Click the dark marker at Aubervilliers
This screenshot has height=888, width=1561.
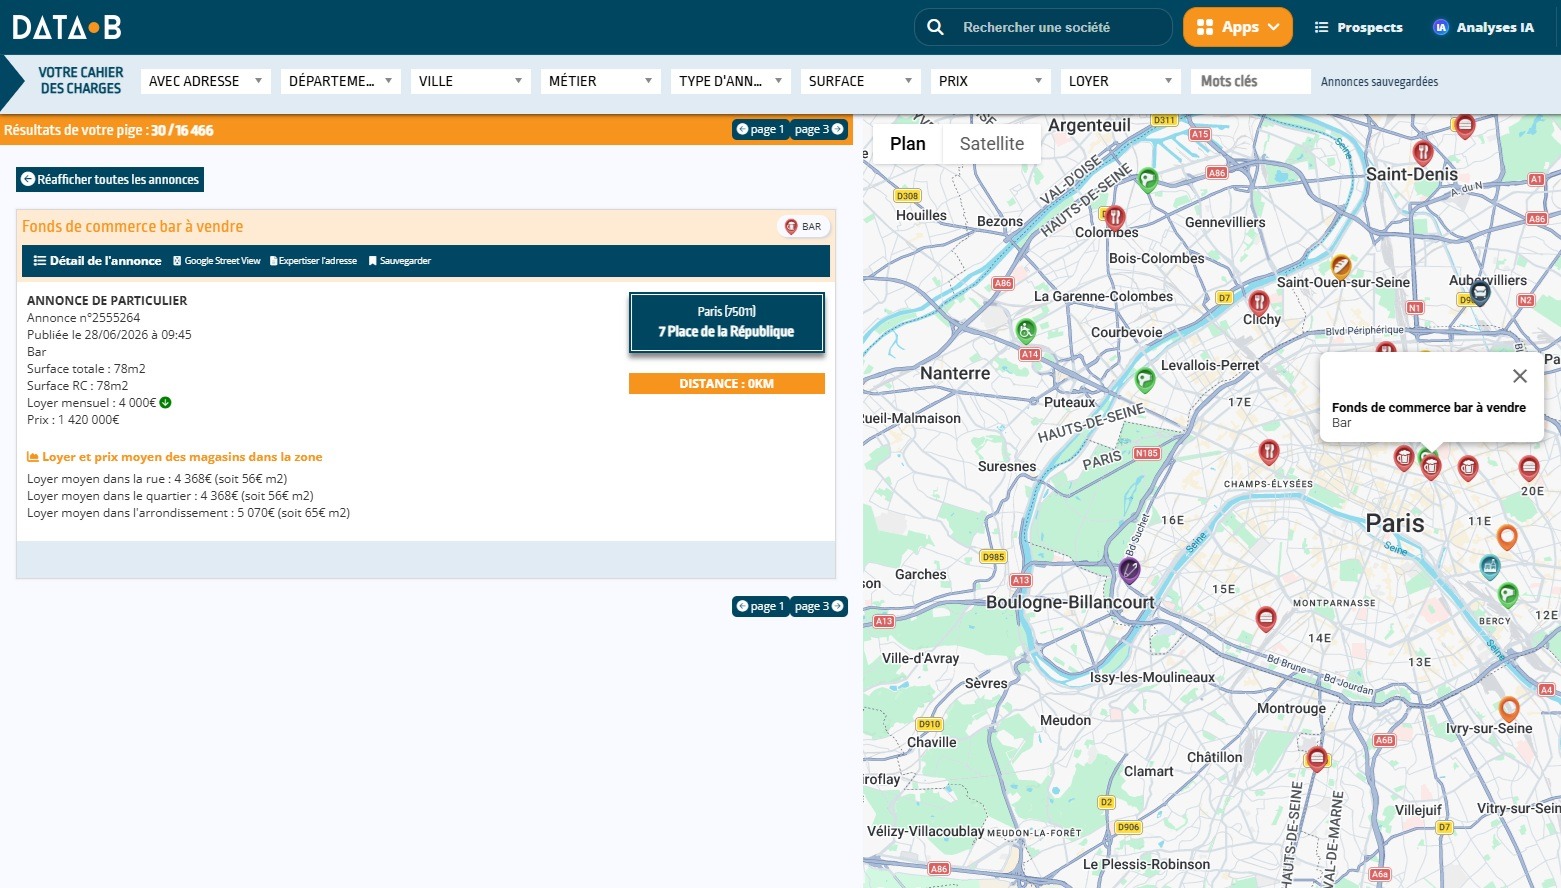pyautogui.click(x=1480, y=293)
